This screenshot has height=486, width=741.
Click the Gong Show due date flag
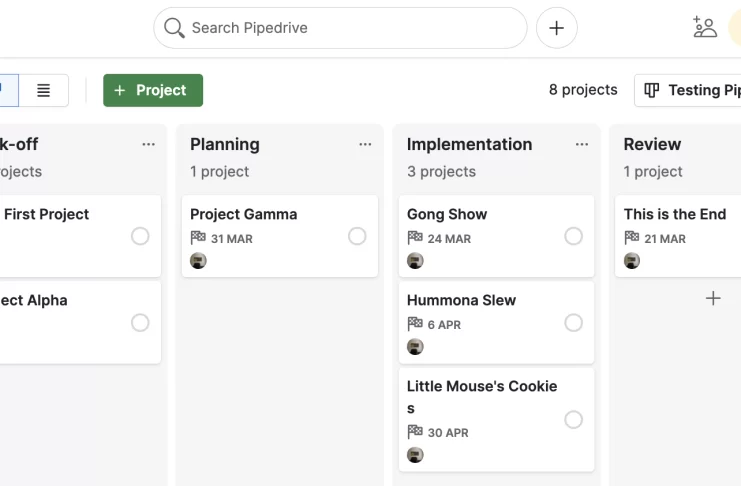(415, 237)
